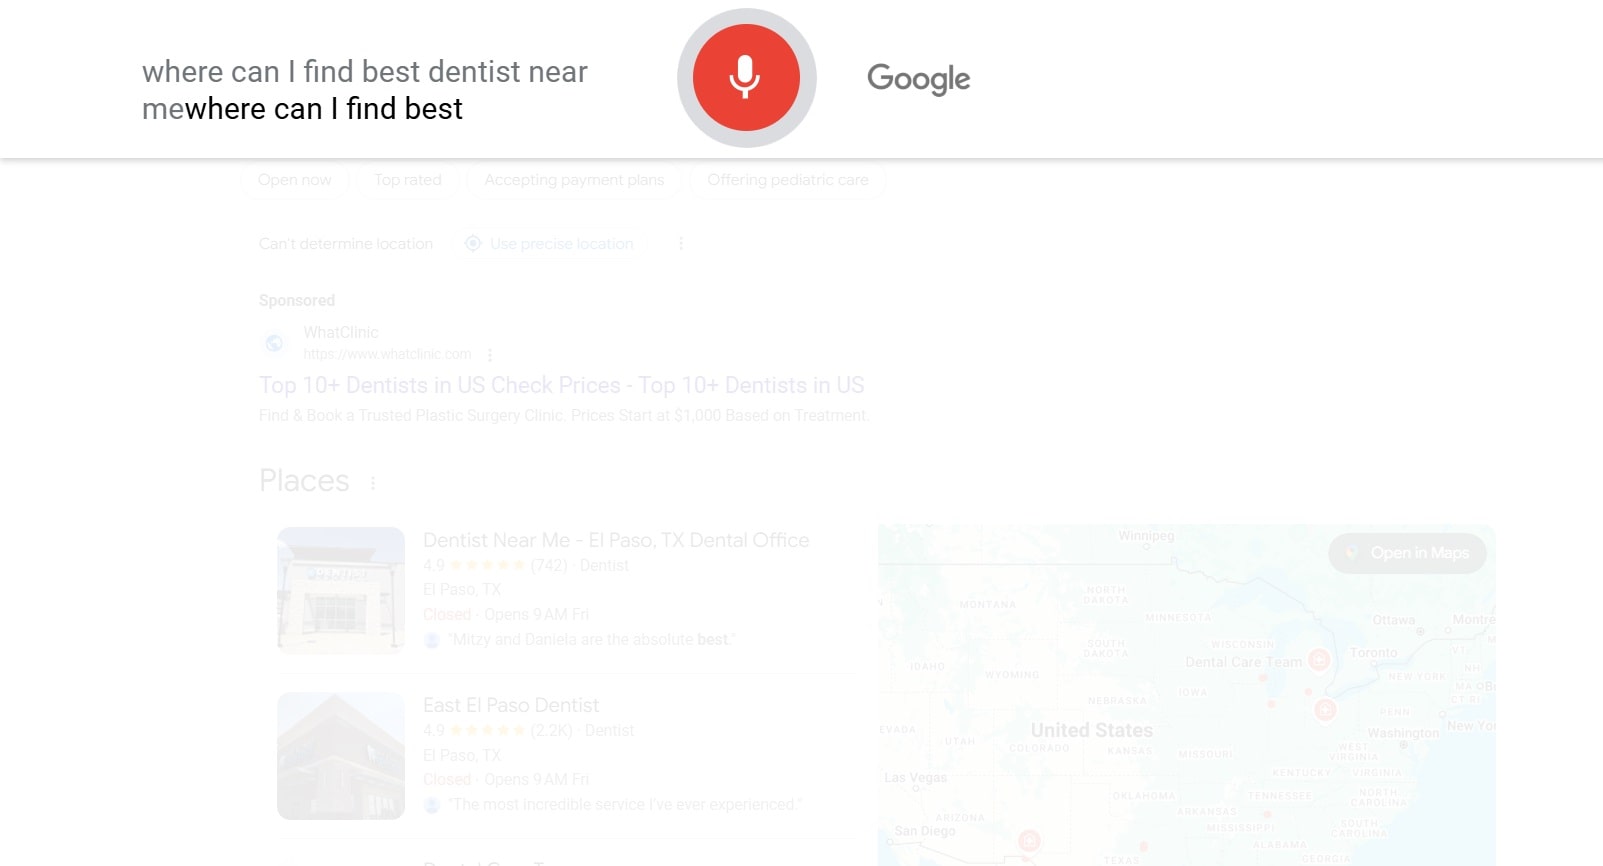The width and height of the screenshot is (1603, 866).
Task: Click the Open in Maps button
Action: coord(1408,553)
